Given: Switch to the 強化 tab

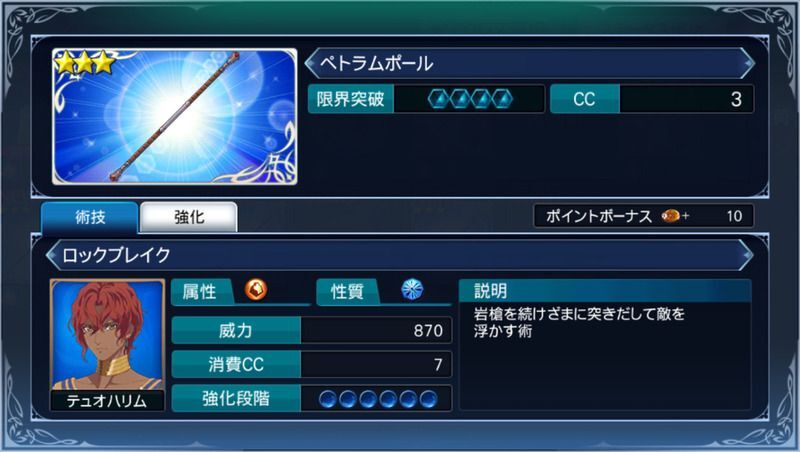Looking at the screenshot, I should [x=189, y=217].
